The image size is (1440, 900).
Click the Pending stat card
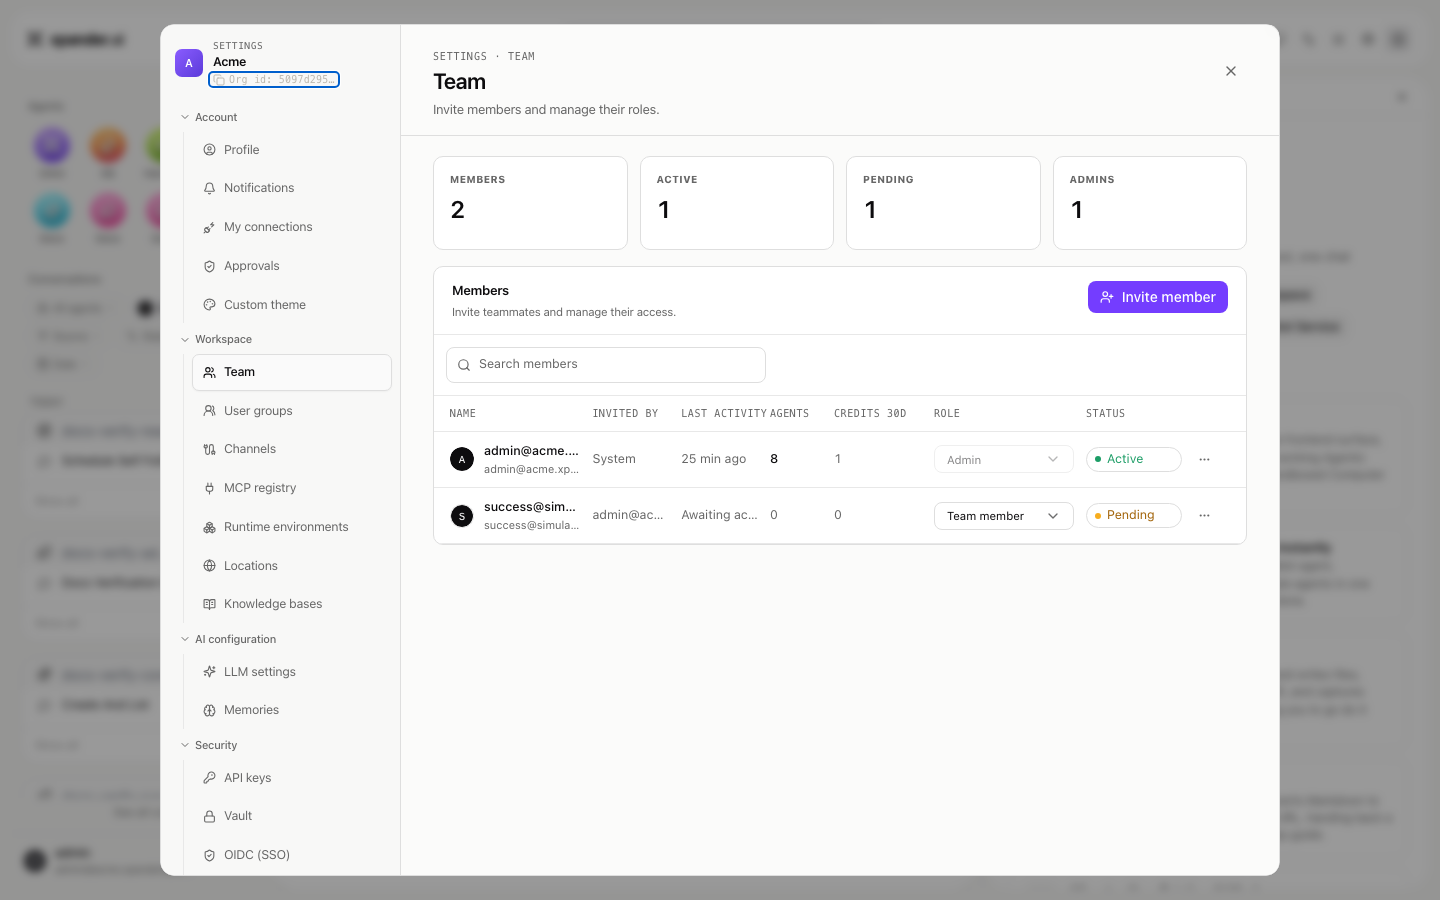(943, 203)
